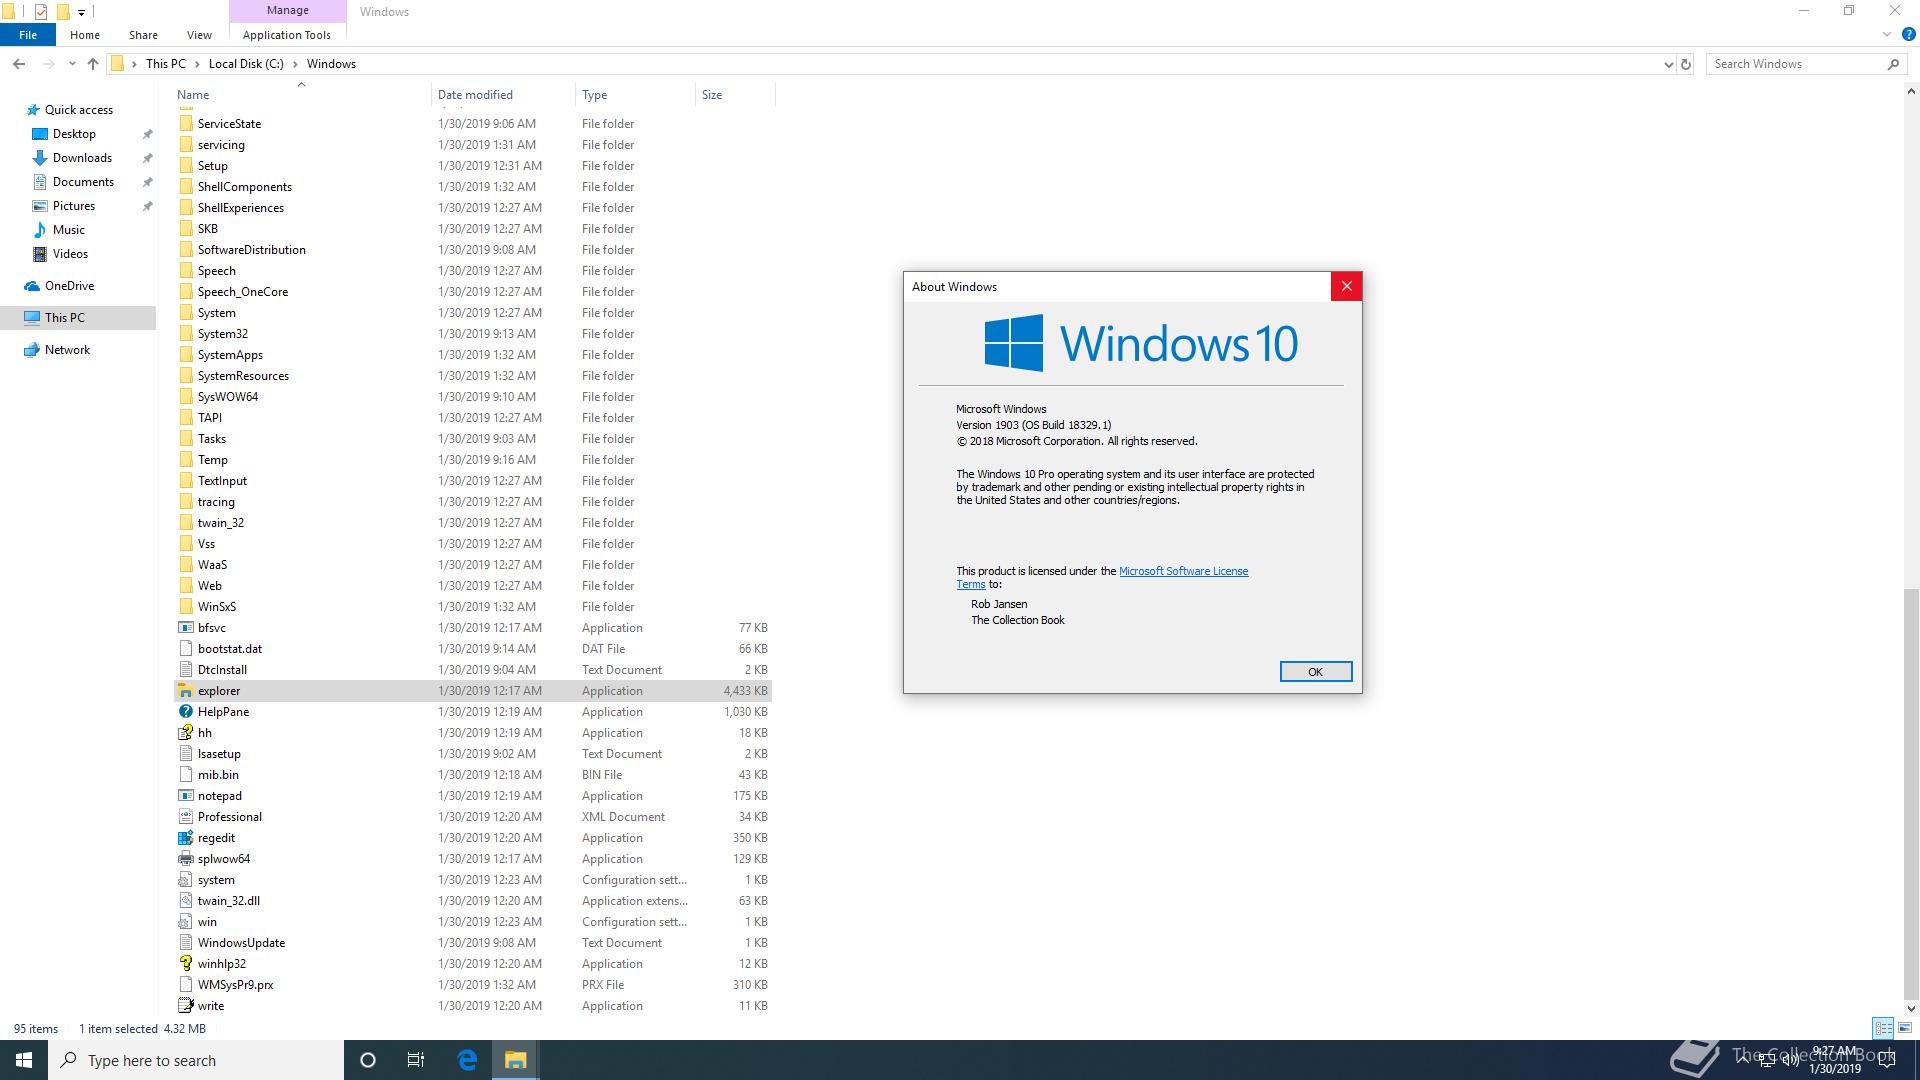Click the New folder quick access icon
Viewport: 1920px width, 1080px height.
tap(62, 12)
